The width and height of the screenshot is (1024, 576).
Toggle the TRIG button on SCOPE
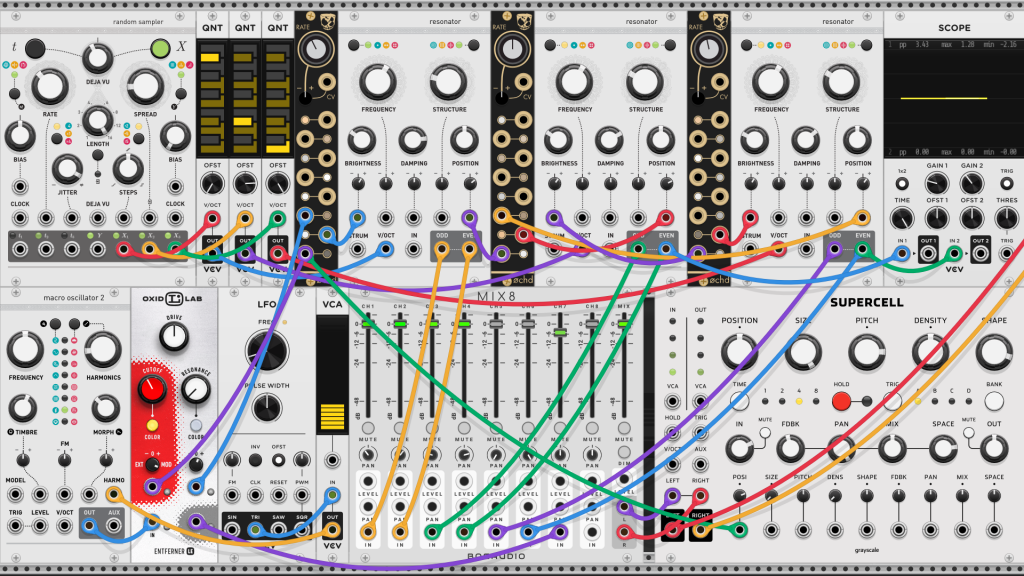[x=1006, y=184]
